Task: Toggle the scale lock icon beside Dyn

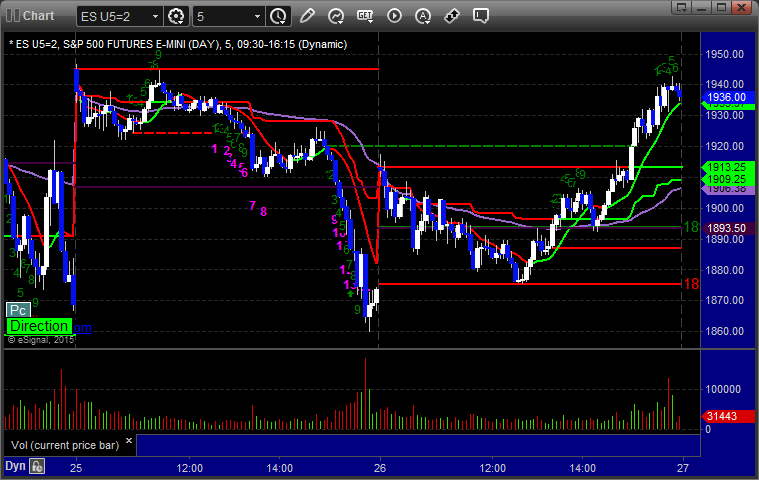Action: (37, 466)
